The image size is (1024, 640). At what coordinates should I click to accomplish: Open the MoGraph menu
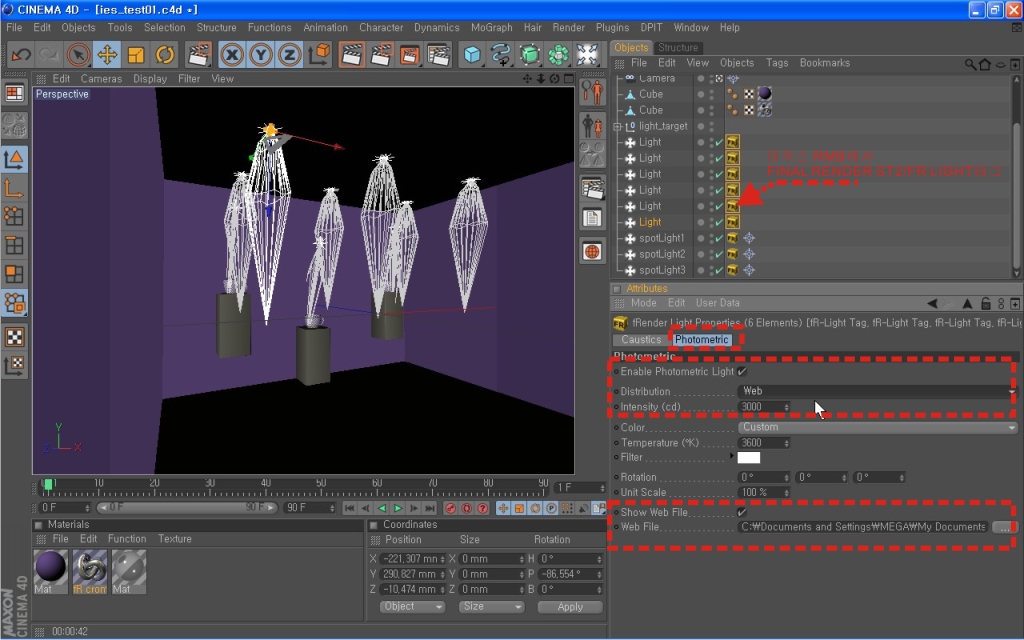(492, 27)
